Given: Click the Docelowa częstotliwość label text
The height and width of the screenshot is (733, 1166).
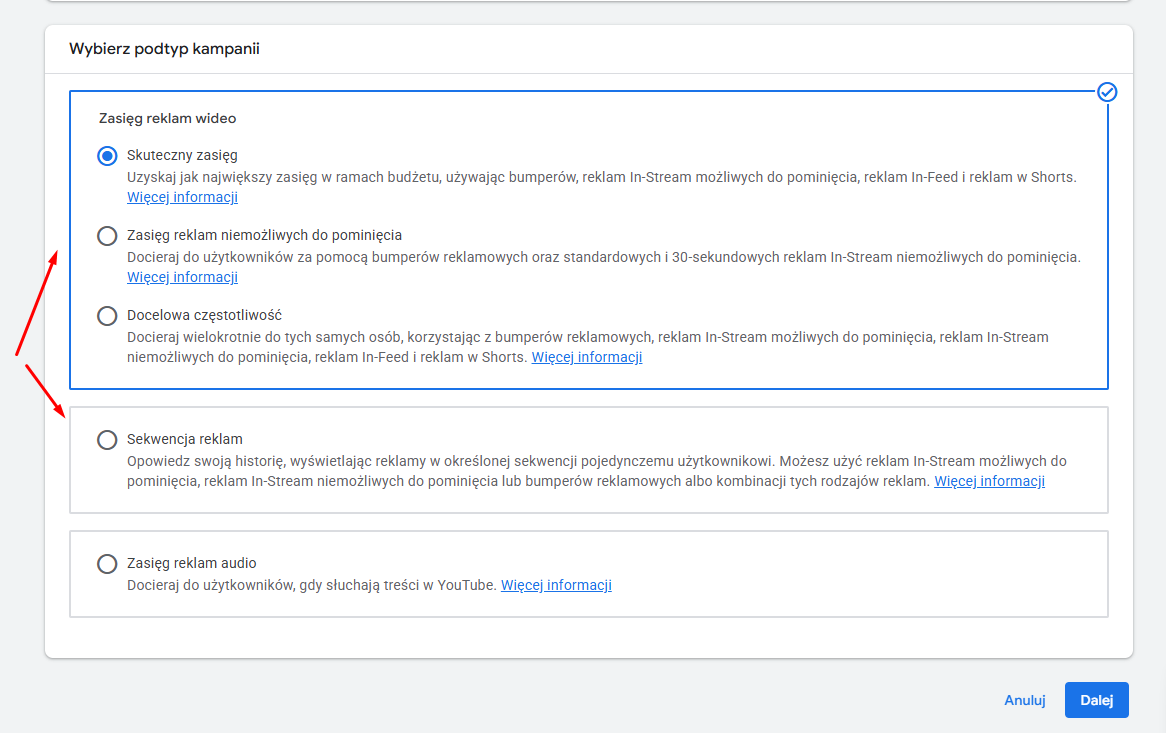Looking at the screenshot, I should tap(204, 315).
